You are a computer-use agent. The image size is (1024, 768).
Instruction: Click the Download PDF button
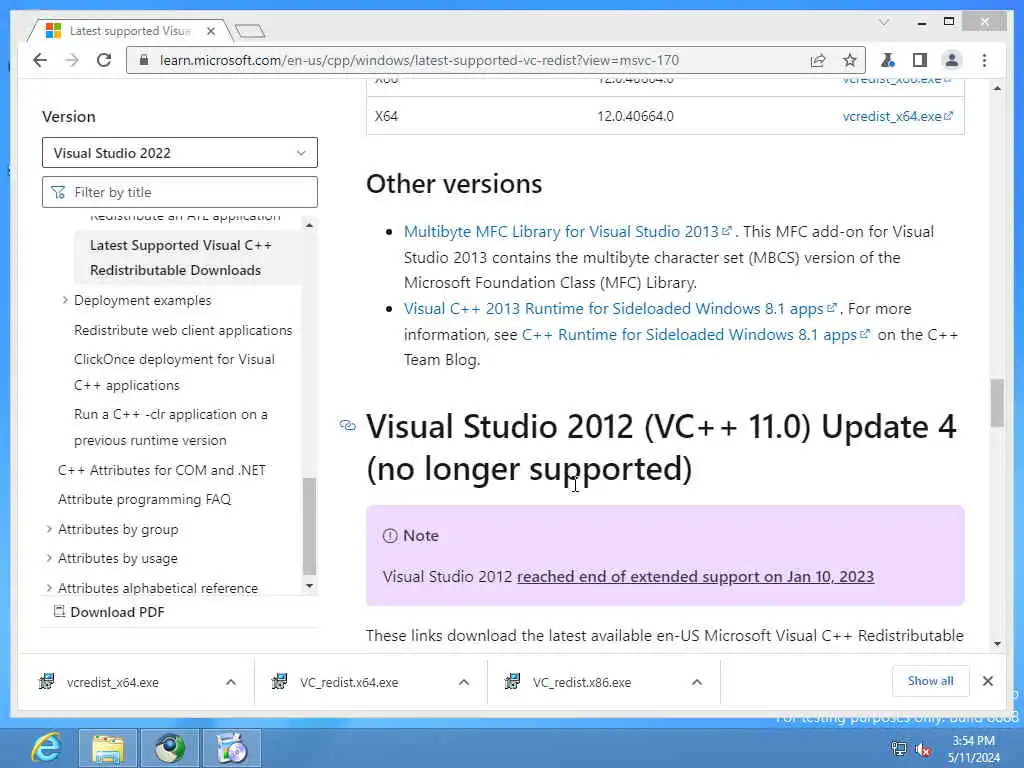(x=108, y=612)
